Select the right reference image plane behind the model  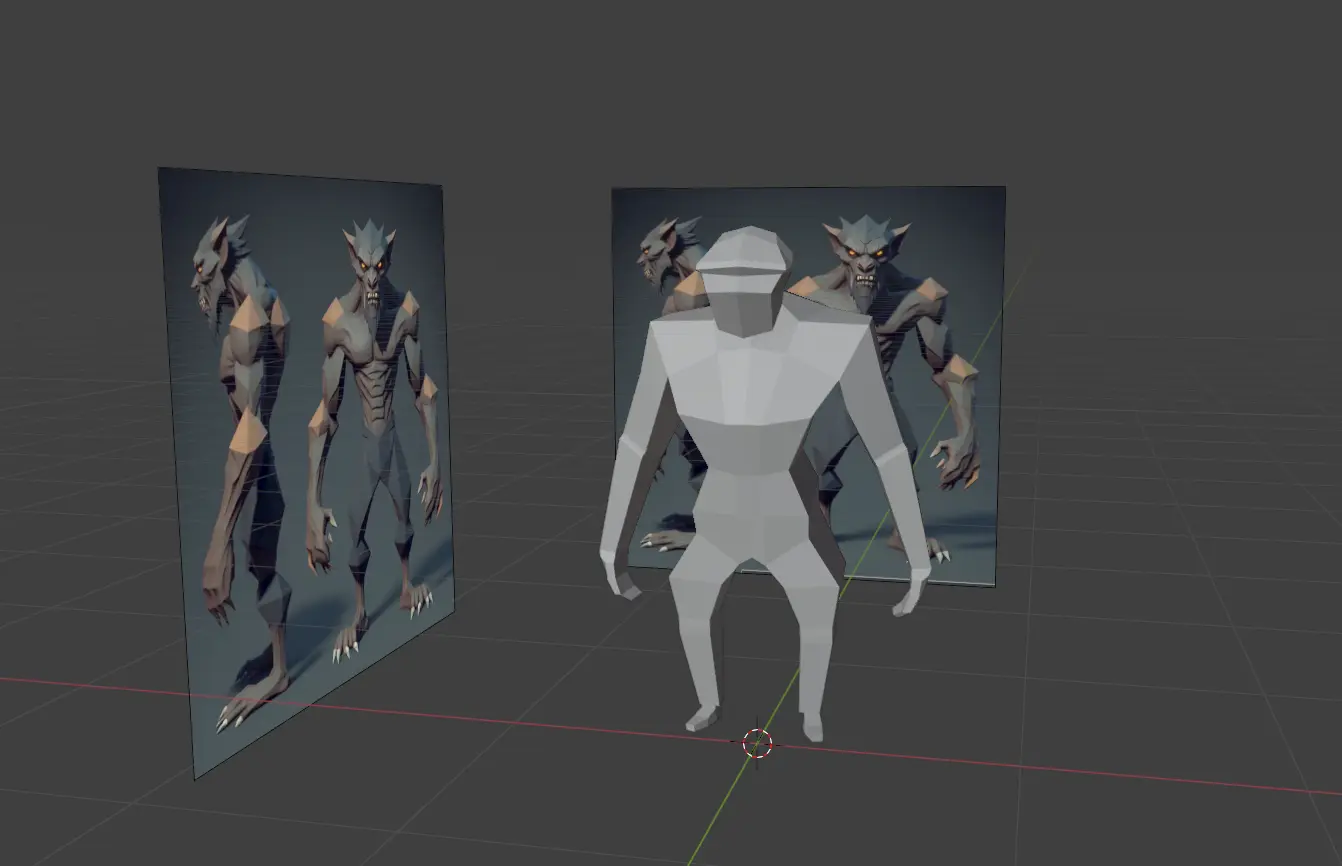click(960, 230)
